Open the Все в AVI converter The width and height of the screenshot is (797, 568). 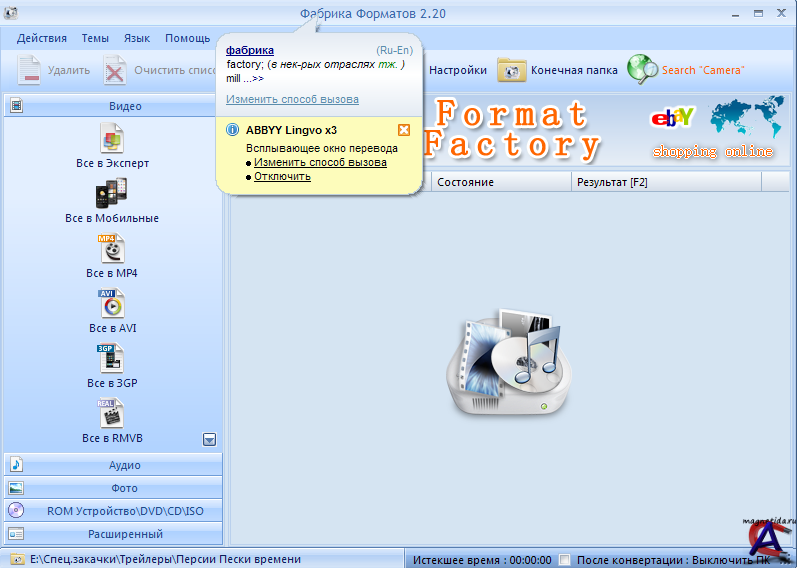pos(112,303)
